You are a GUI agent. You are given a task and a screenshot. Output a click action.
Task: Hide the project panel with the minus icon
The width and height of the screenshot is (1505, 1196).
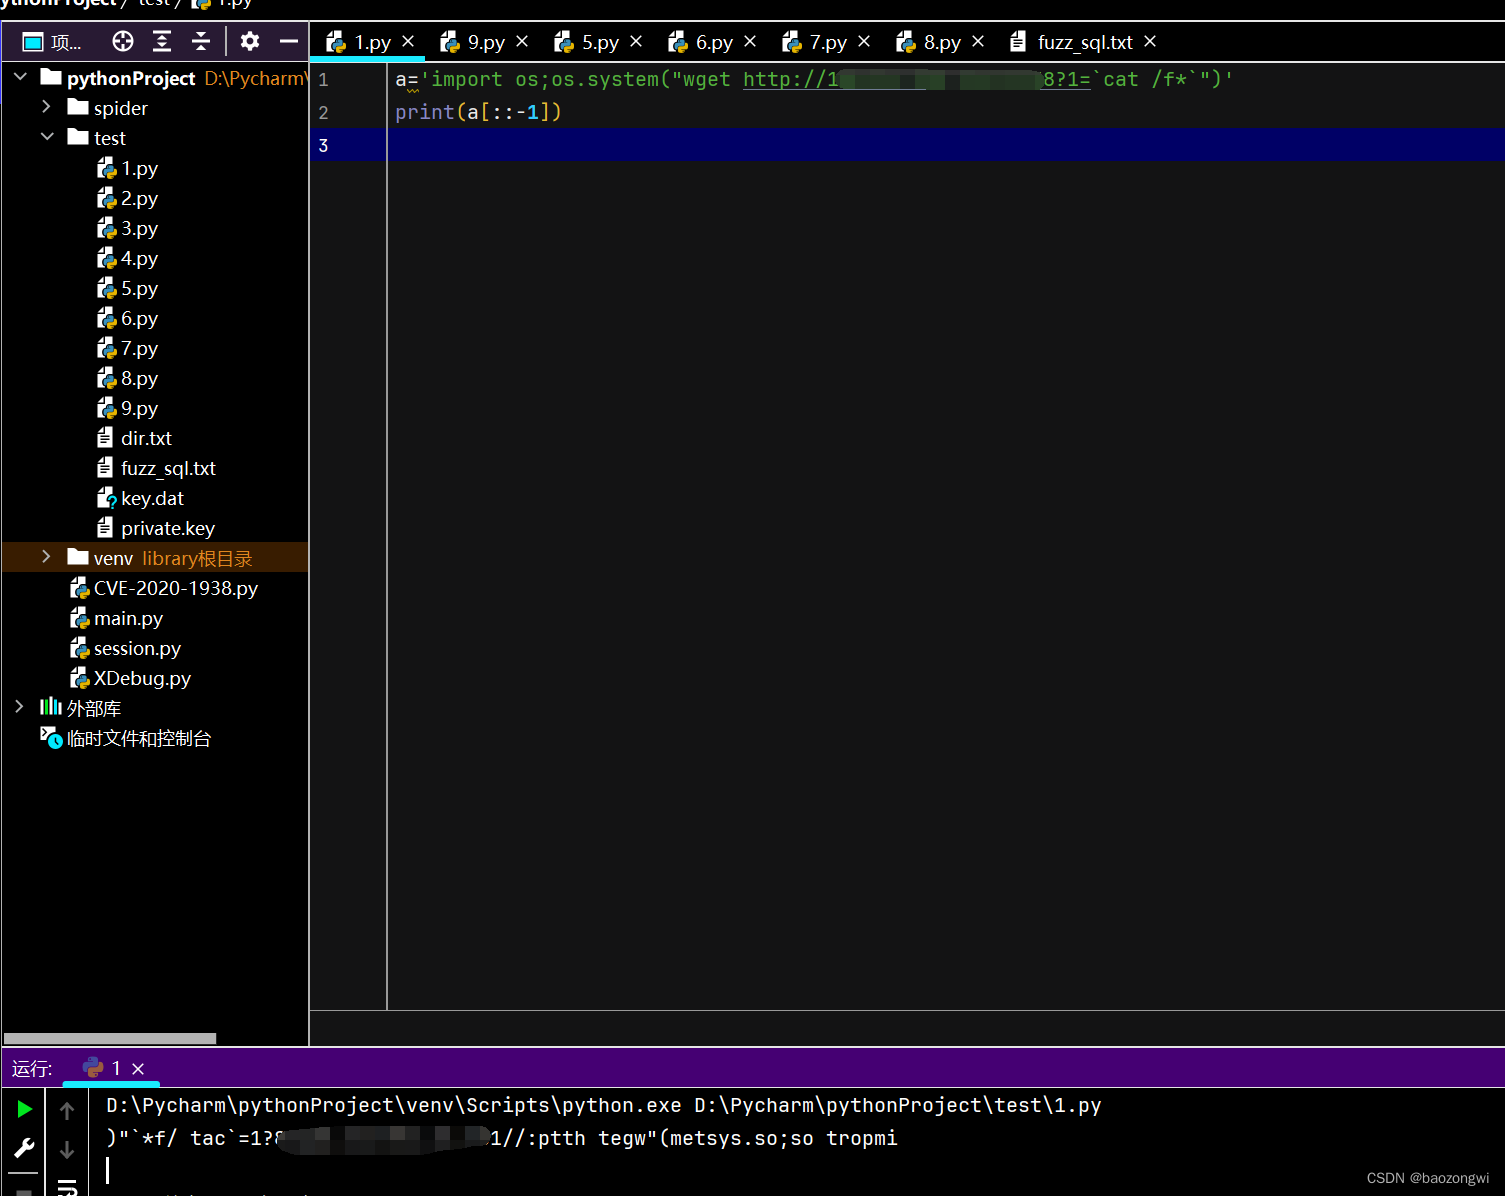coord(289,41)
